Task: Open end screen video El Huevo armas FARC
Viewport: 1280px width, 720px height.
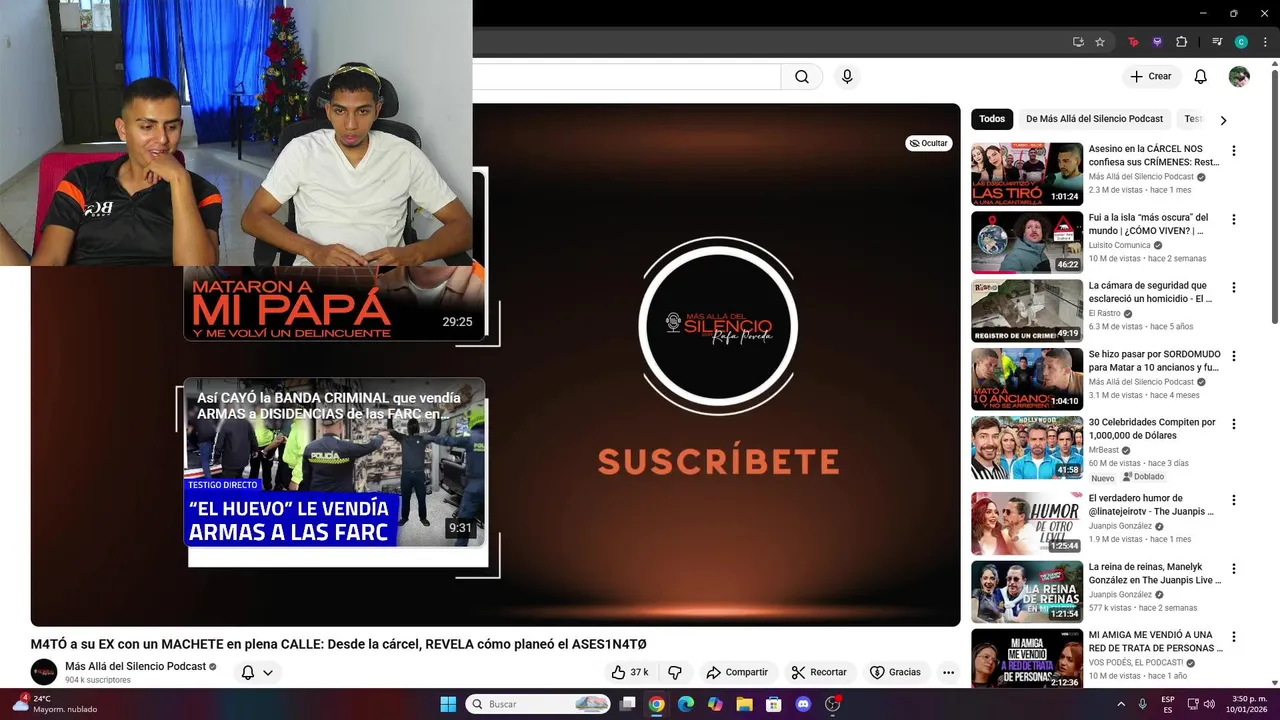Action: click(x=335, y=462)
